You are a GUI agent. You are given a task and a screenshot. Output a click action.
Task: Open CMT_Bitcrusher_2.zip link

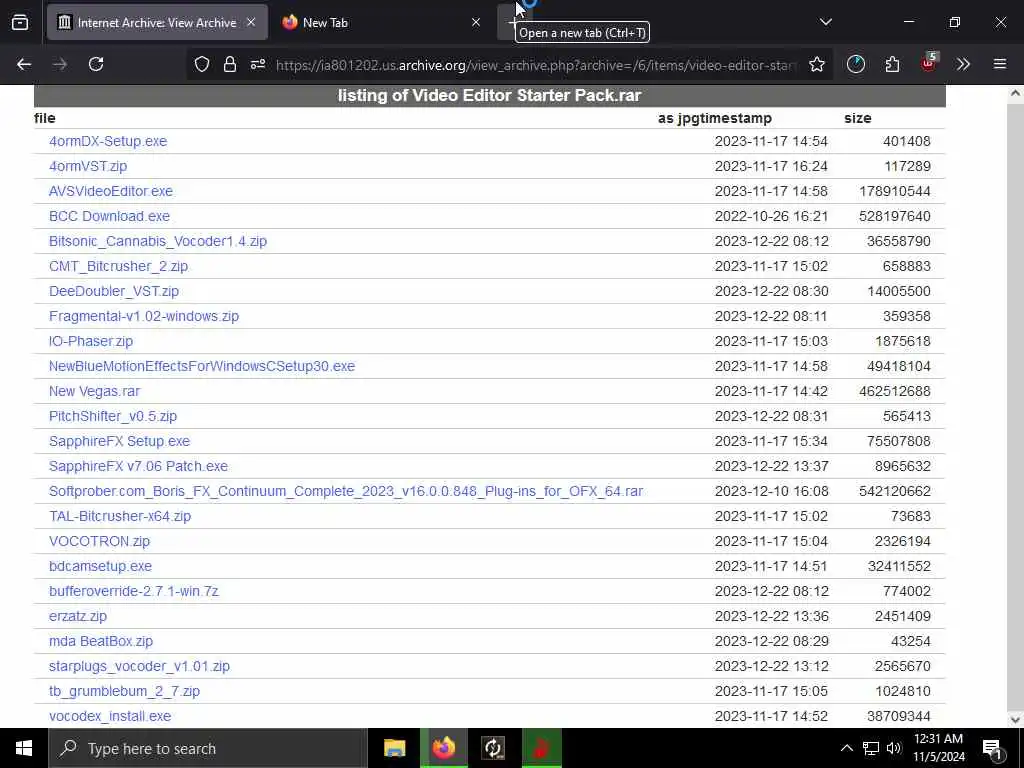click(x=118, y=266)
